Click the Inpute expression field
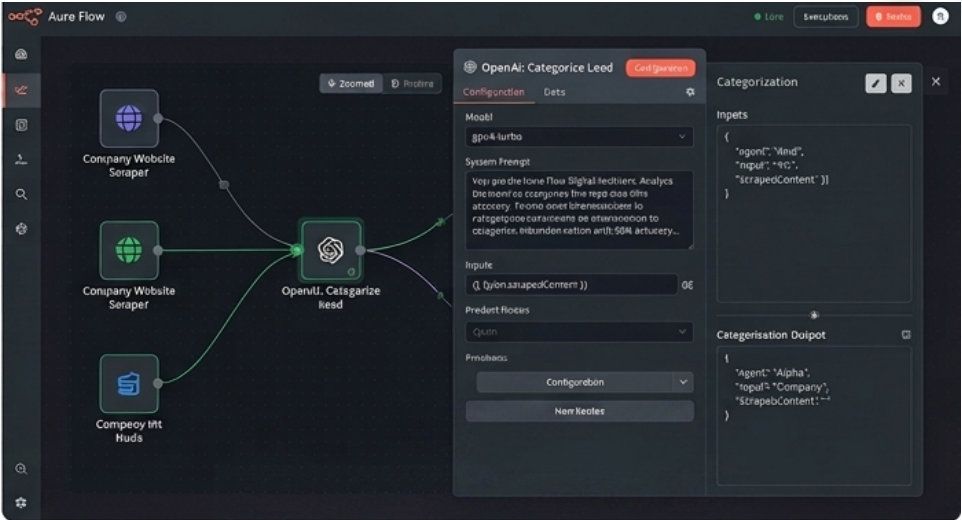962x520 pixels. click(x=572, y=285)
